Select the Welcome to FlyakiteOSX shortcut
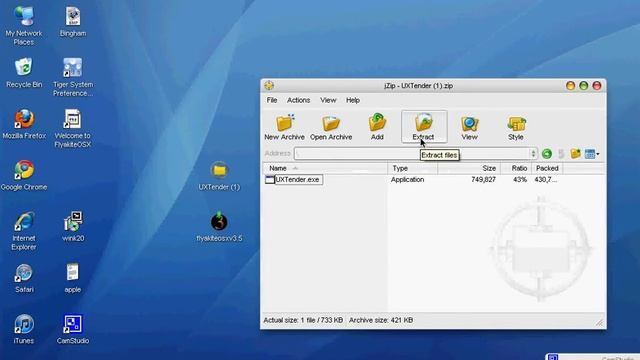 pyautogui.click(x=73, y=128)
